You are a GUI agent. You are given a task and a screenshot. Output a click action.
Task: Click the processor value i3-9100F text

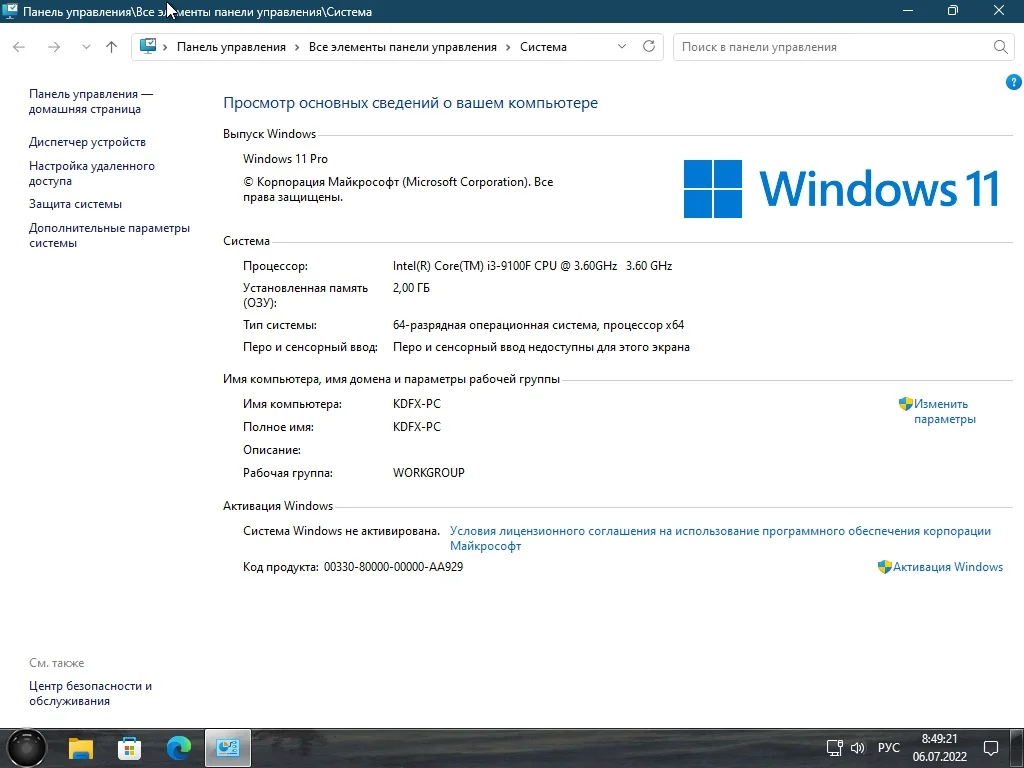click(x=532, y=266)
